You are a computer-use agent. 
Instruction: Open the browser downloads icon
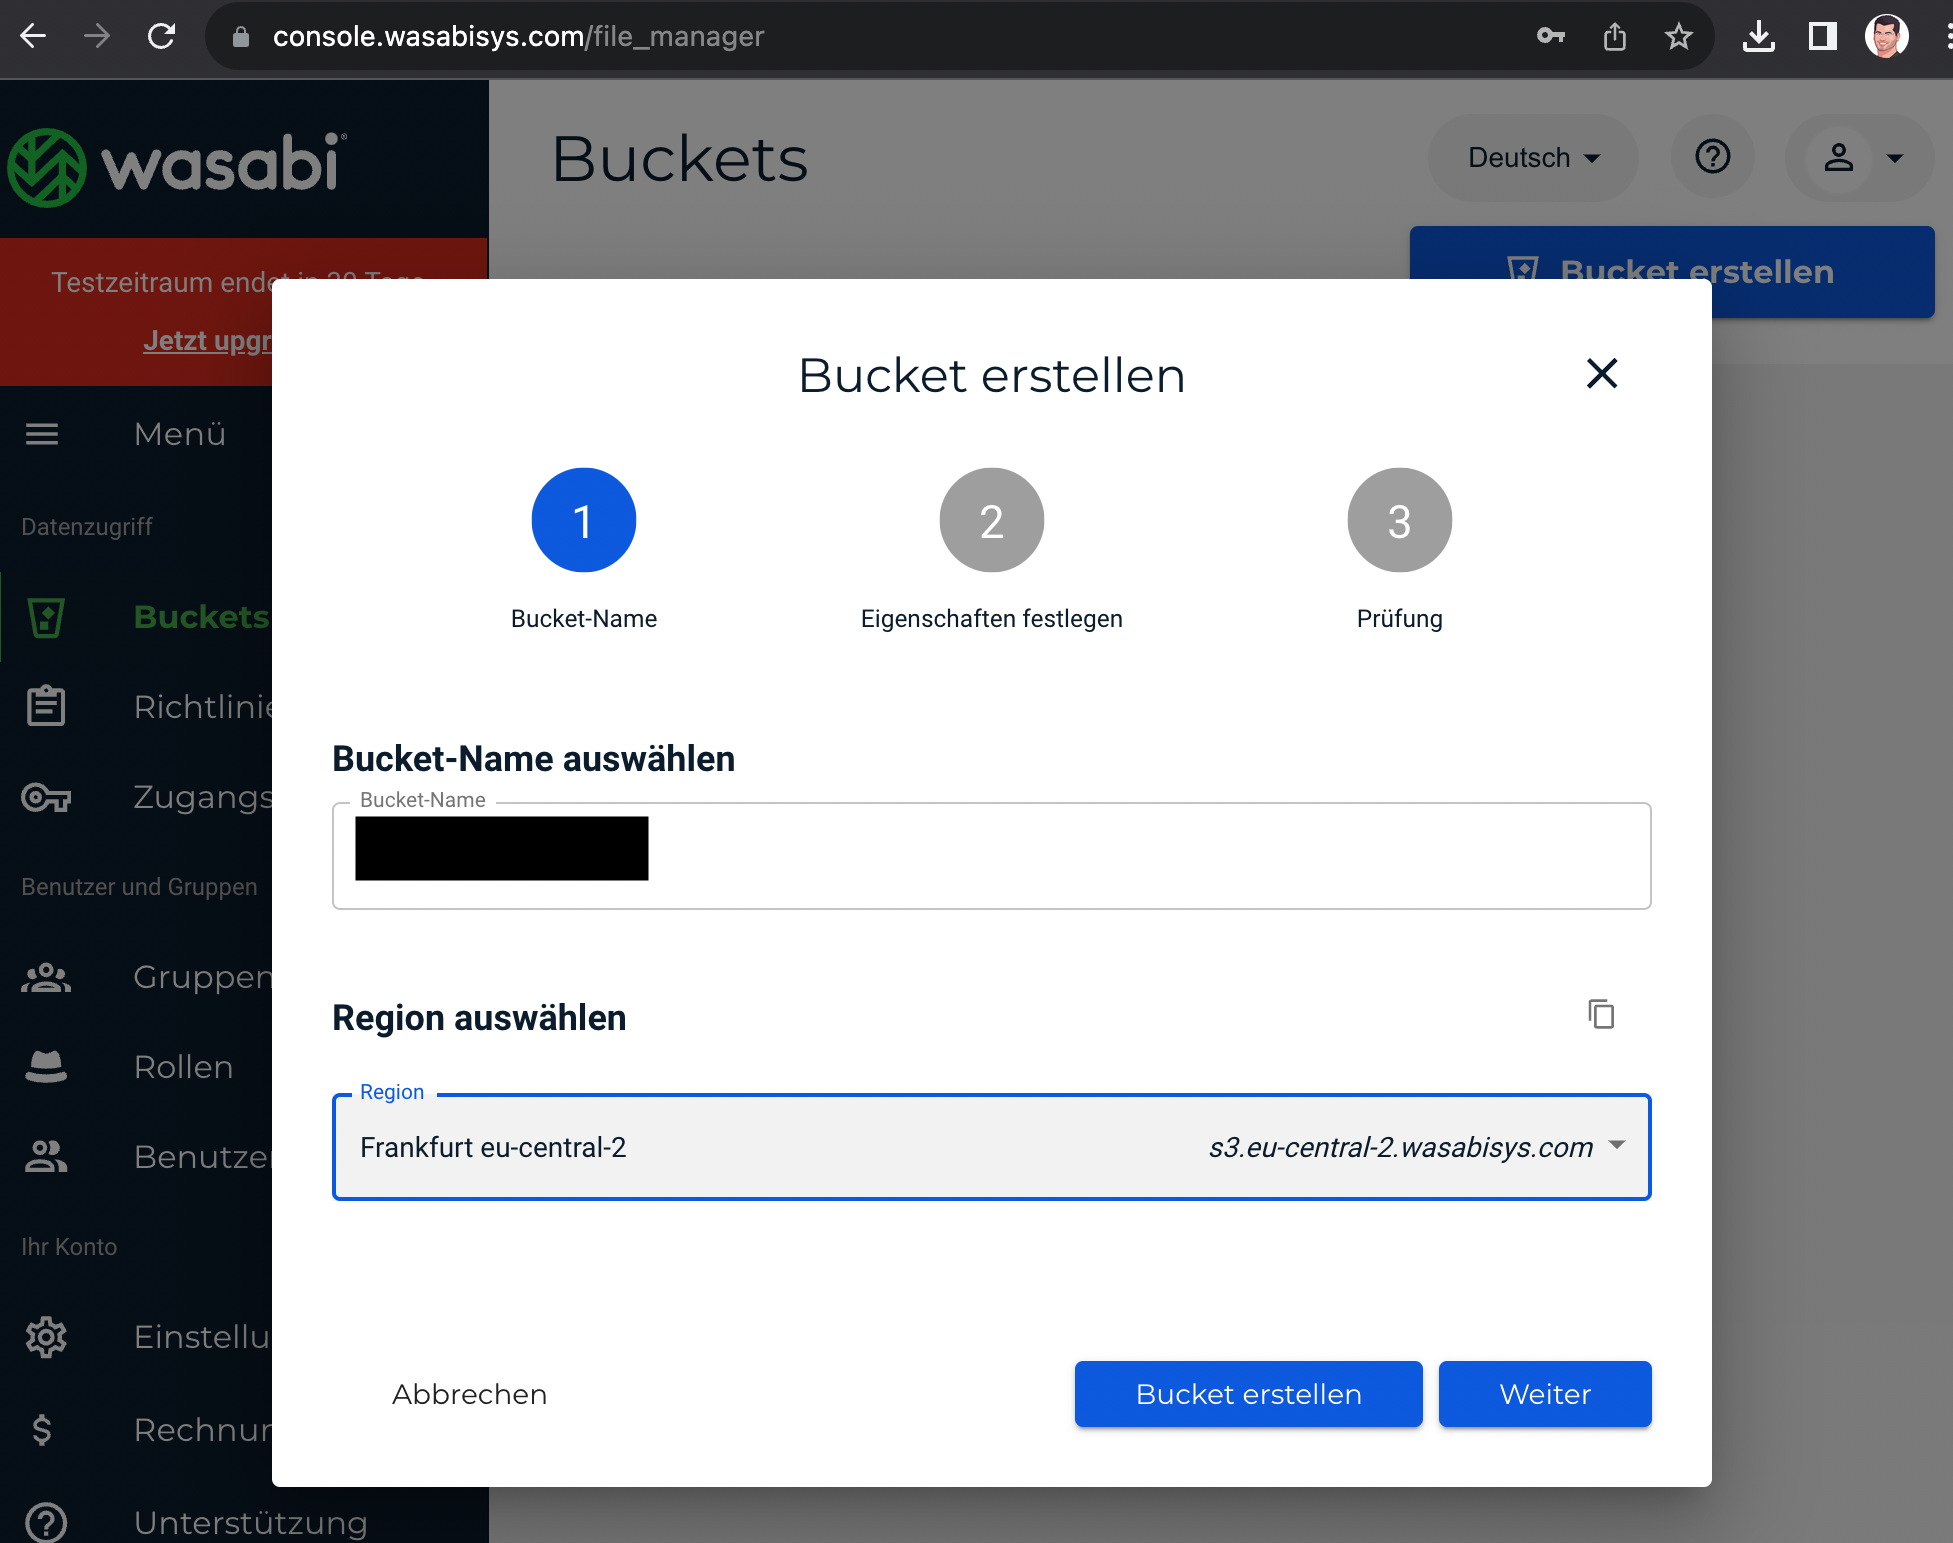point(1759,37)
